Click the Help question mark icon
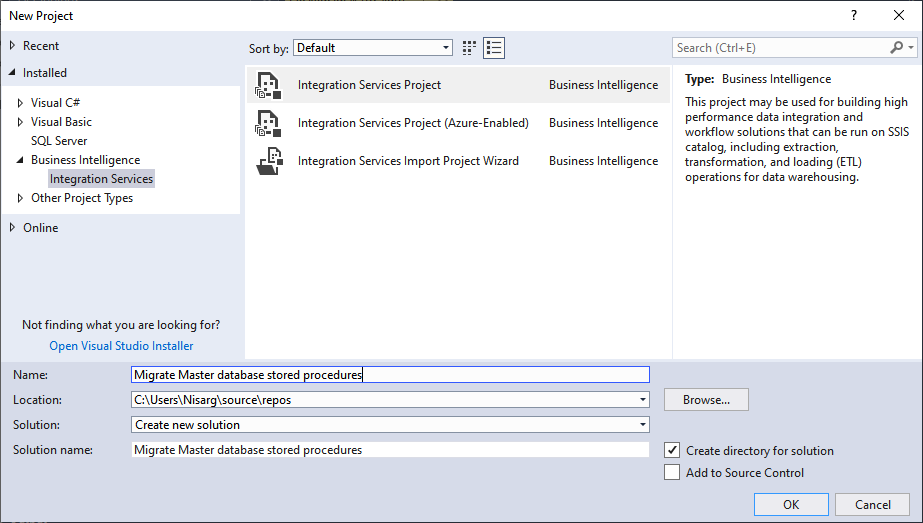 coord(854,15)
